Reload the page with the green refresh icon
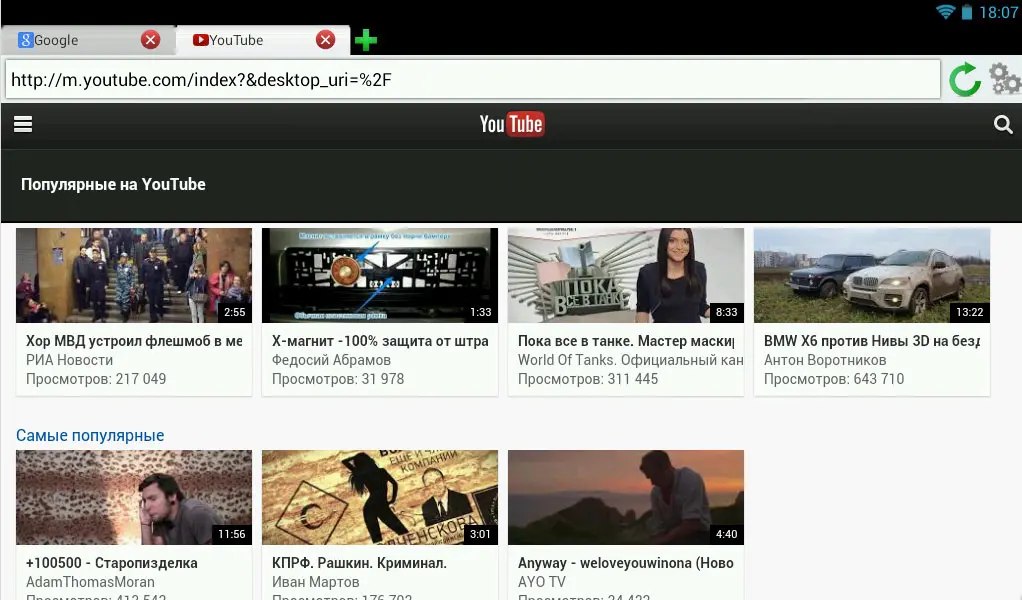Screen dimensions: 1022x600 coord(965,79)
